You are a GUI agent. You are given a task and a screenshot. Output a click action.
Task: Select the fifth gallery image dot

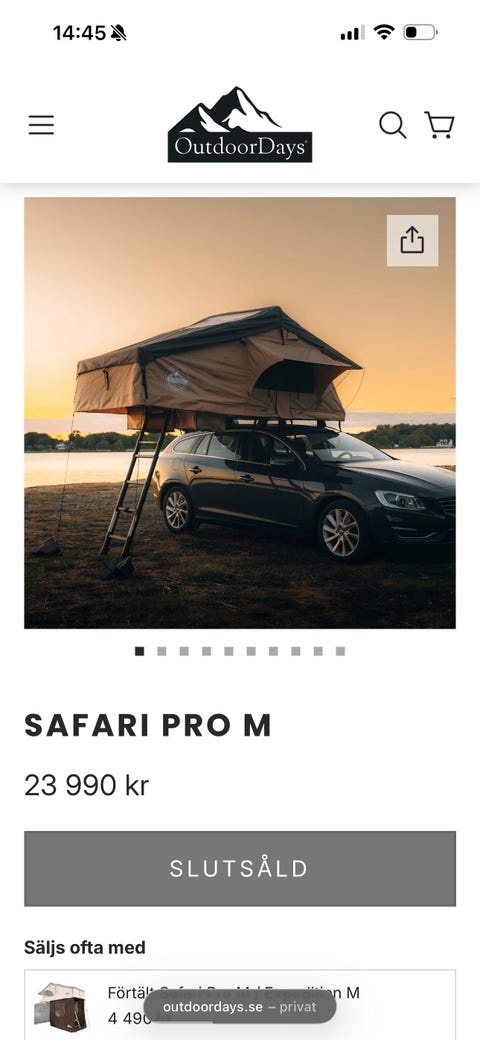click(229, 651)
